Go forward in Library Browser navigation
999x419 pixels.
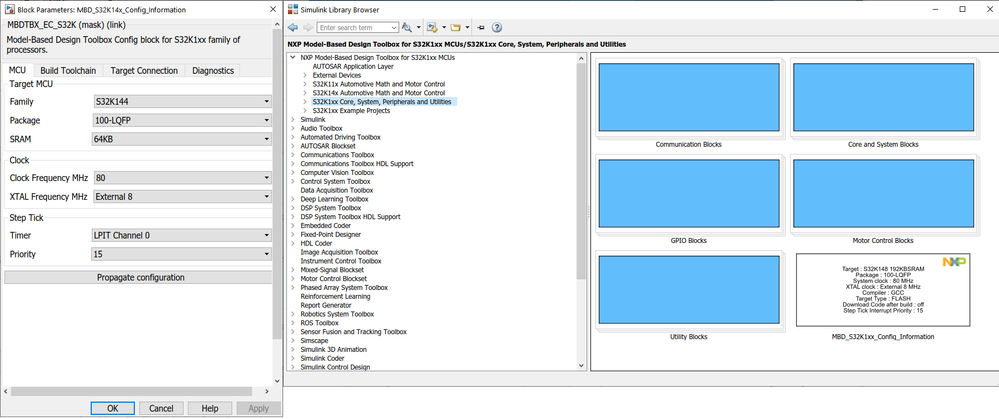[308, 27]
